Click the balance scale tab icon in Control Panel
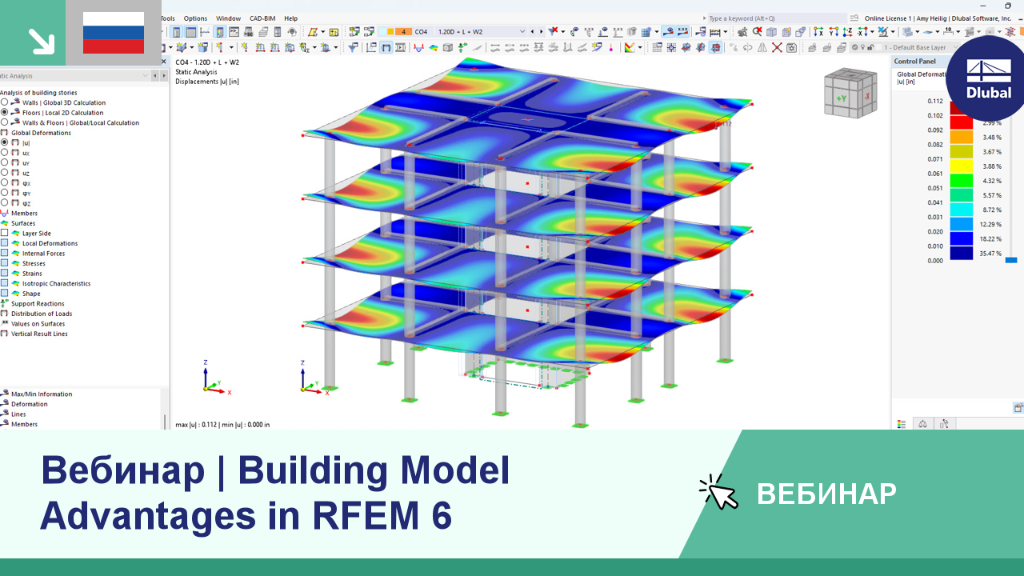This screenshot has width=1024, height=576. pyautogui.click(x=923, y=424)
